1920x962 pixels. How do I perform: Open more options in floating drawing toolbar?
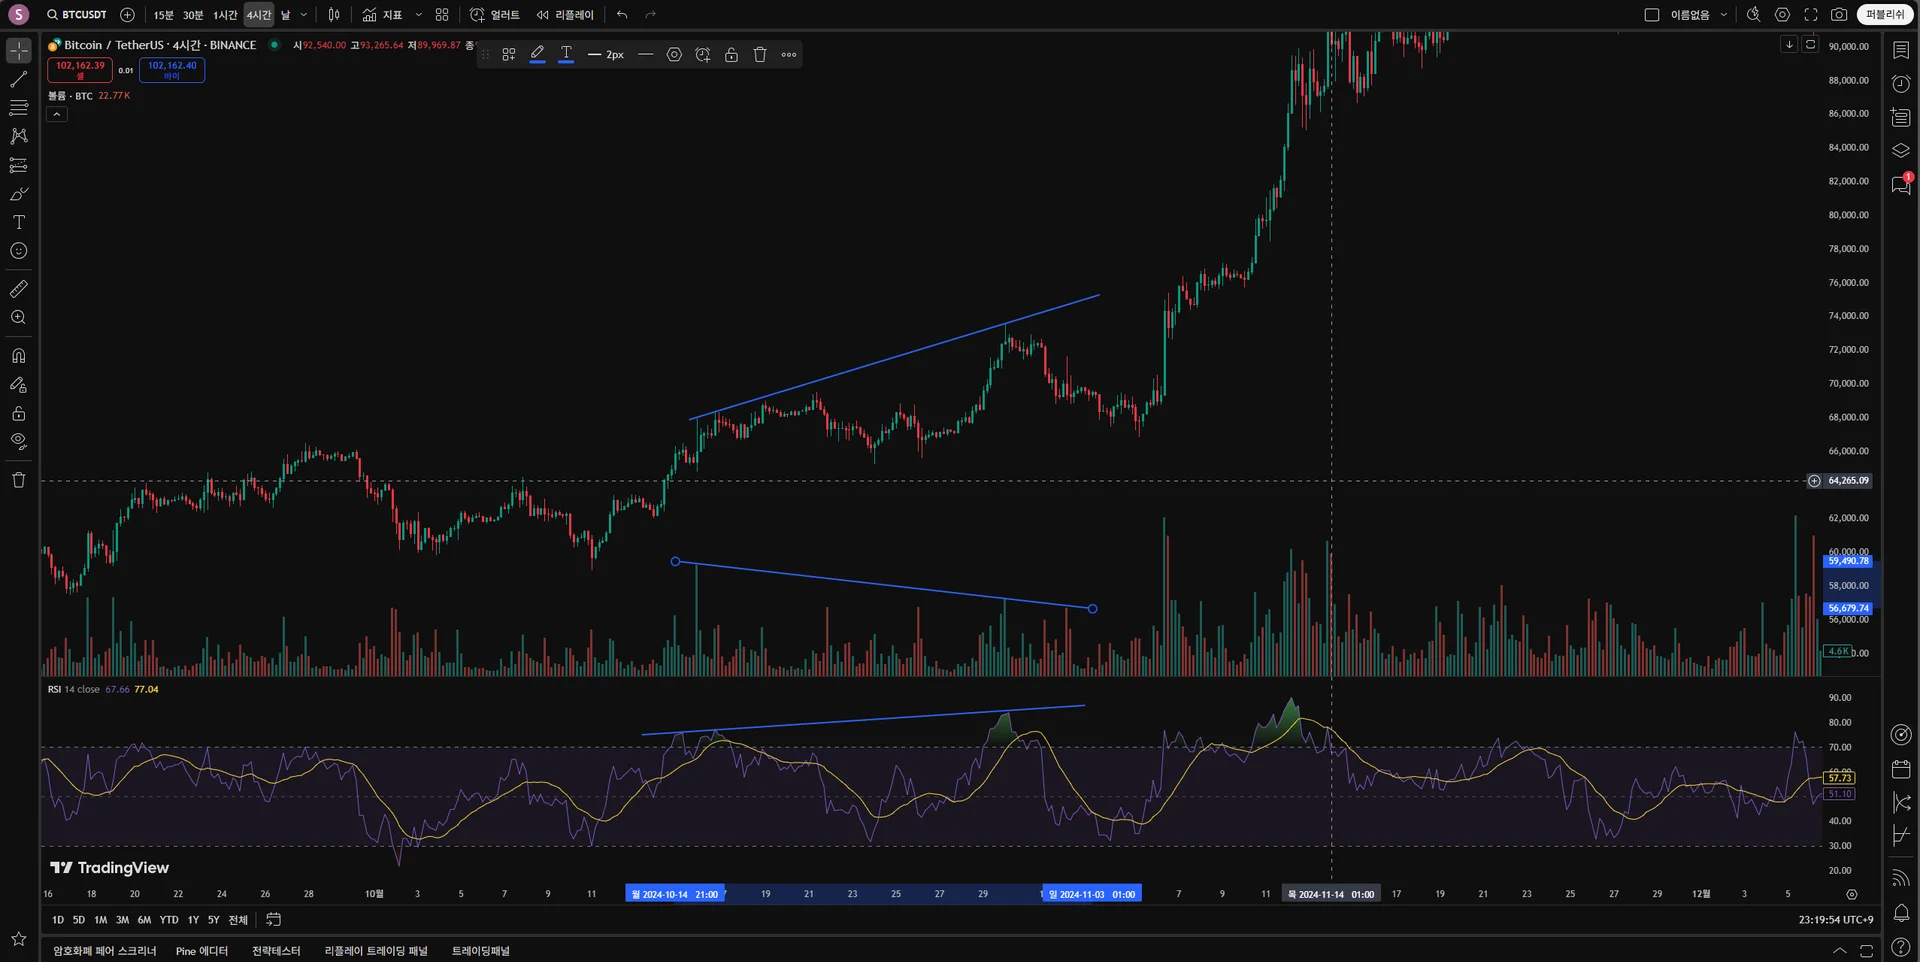[789, 55]
